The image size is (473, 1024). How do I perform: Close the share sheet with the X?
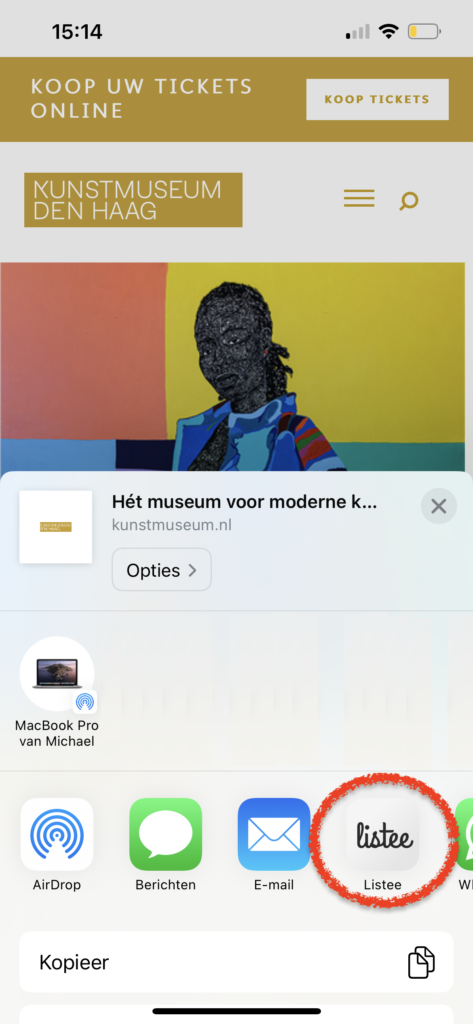click(x=438, y=506)
